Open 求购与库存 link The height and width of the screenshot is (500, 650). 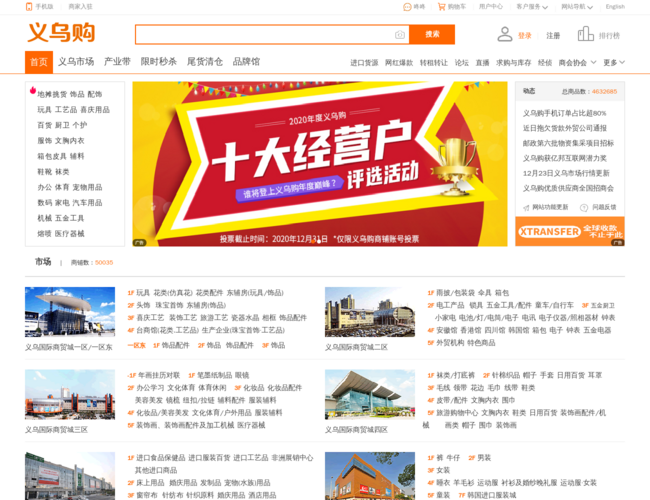tap(514, 63)
